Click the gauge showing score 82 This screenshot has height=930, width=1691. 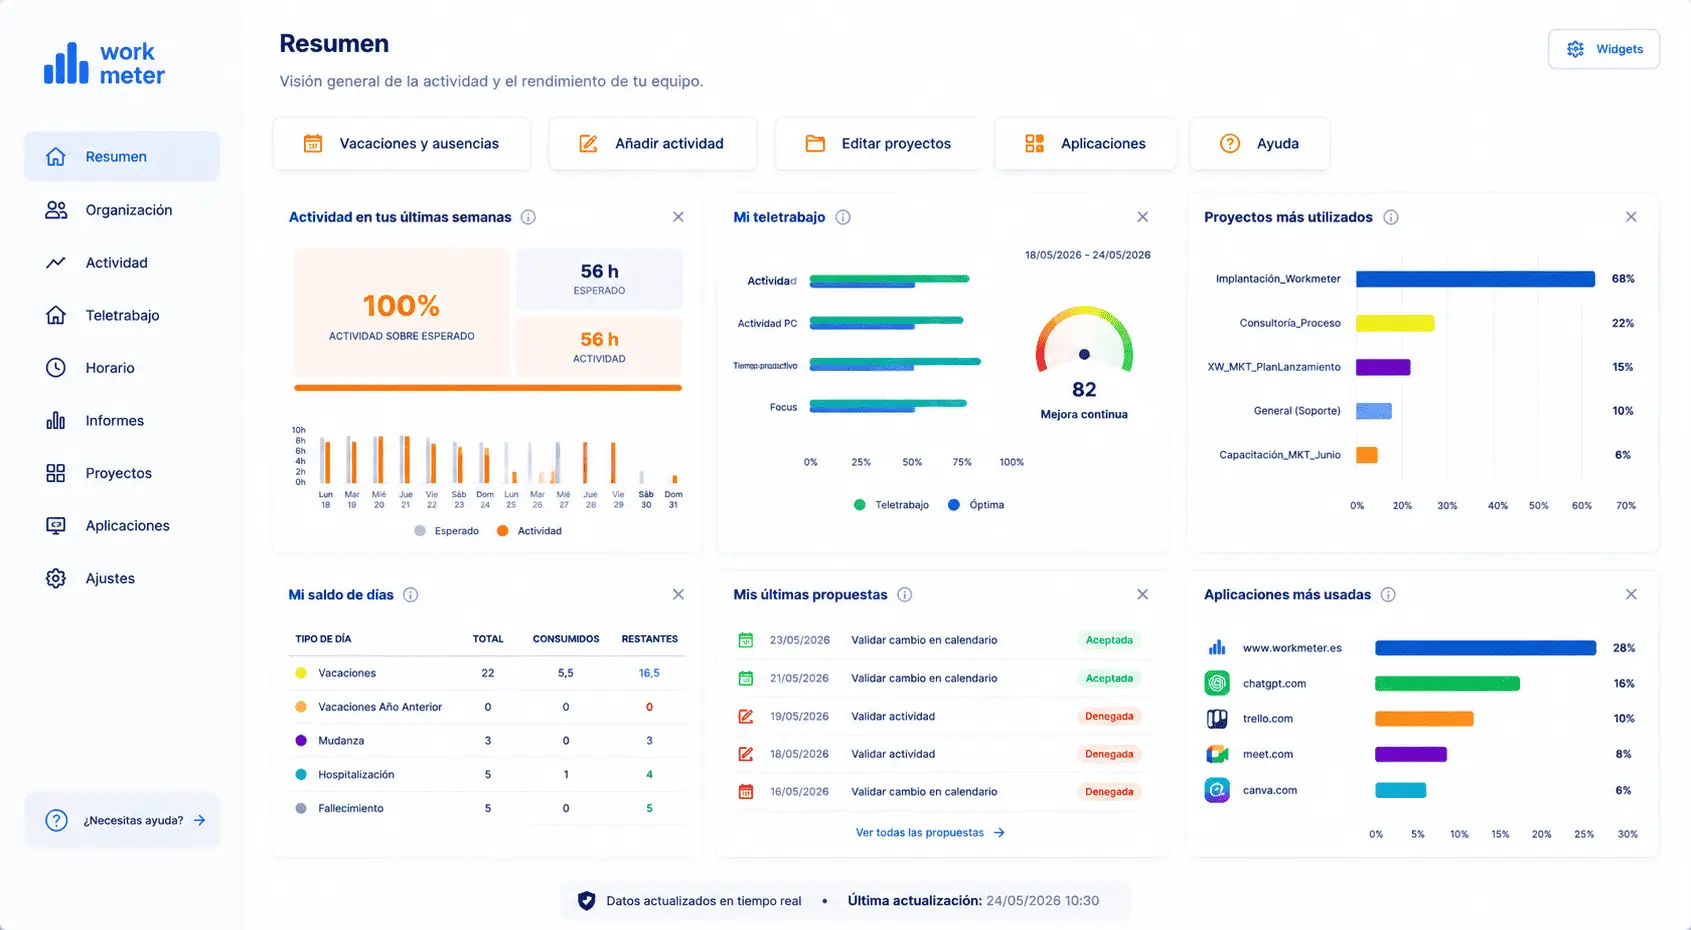1084,340
